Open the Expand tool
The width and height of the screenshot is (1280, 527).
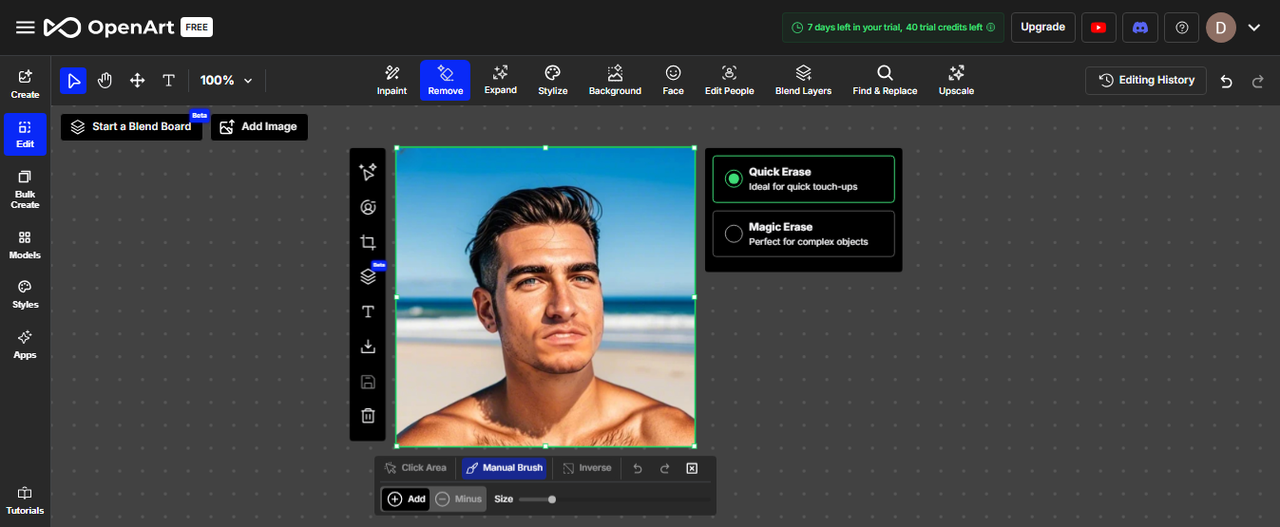500,80
